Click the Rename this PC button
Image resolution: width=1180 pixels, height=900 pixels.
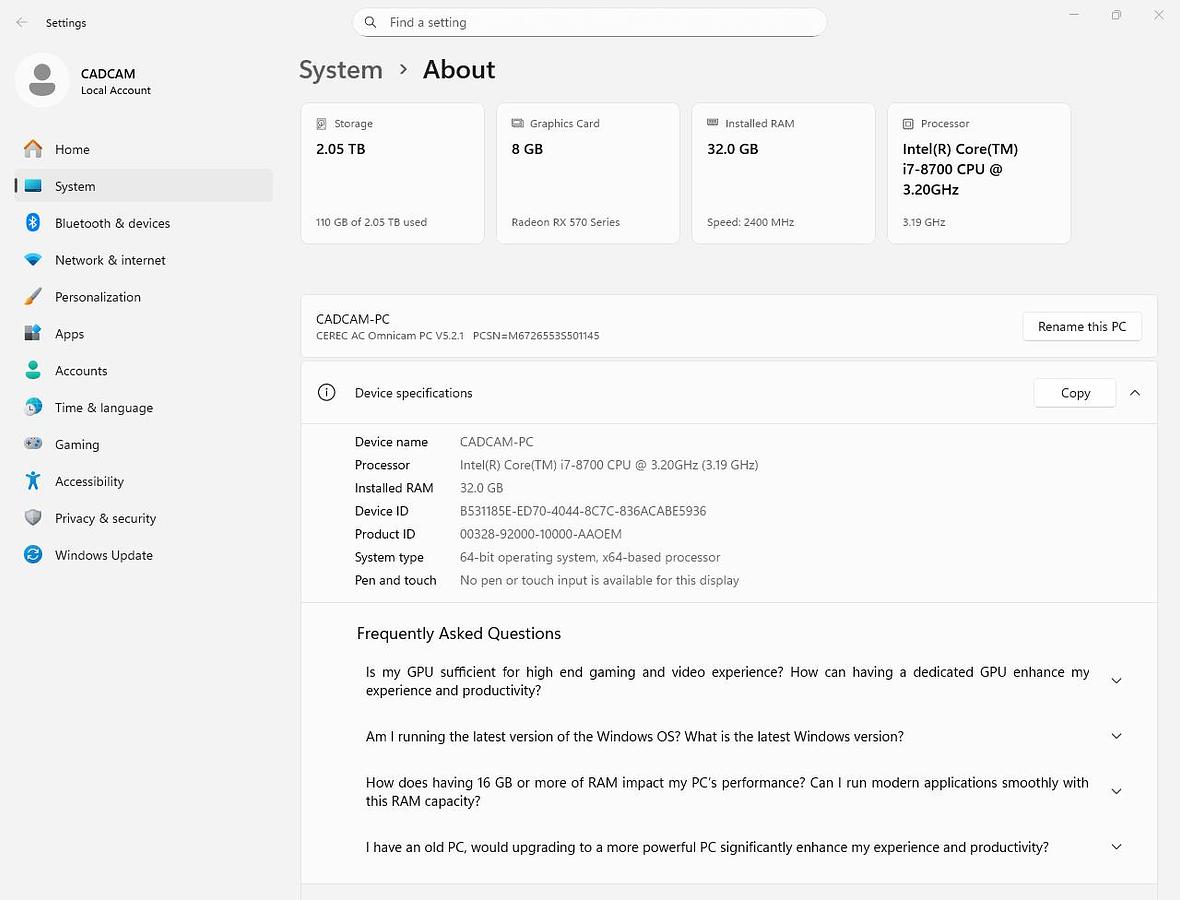pos(1081,326)
